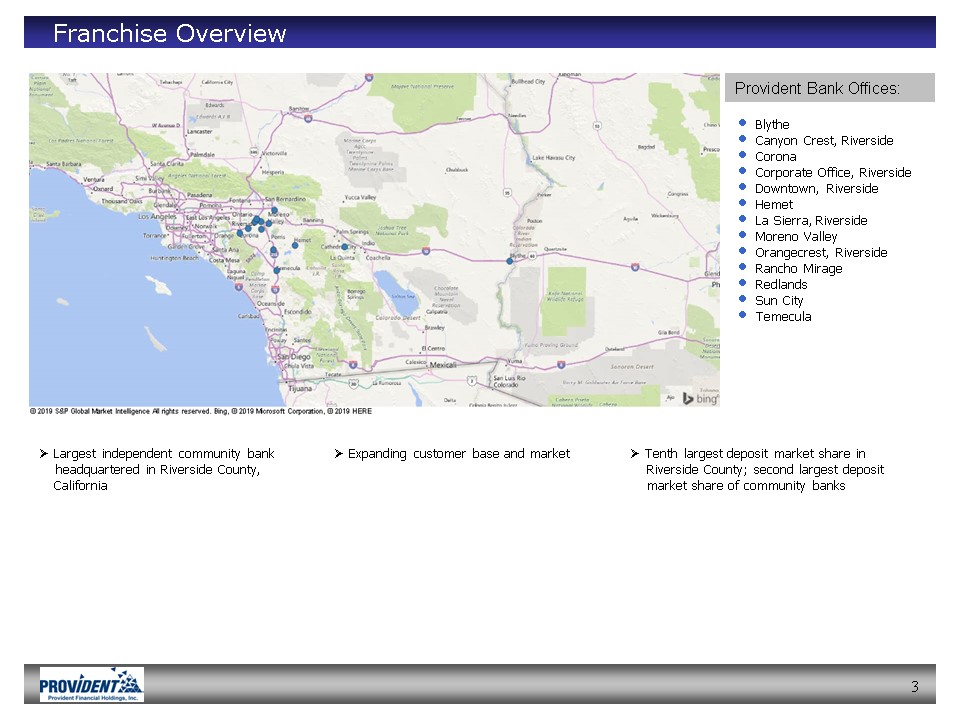
Task: Choose 'Moreno Valley' in the offices list
Action: click(x=796, y=237)
